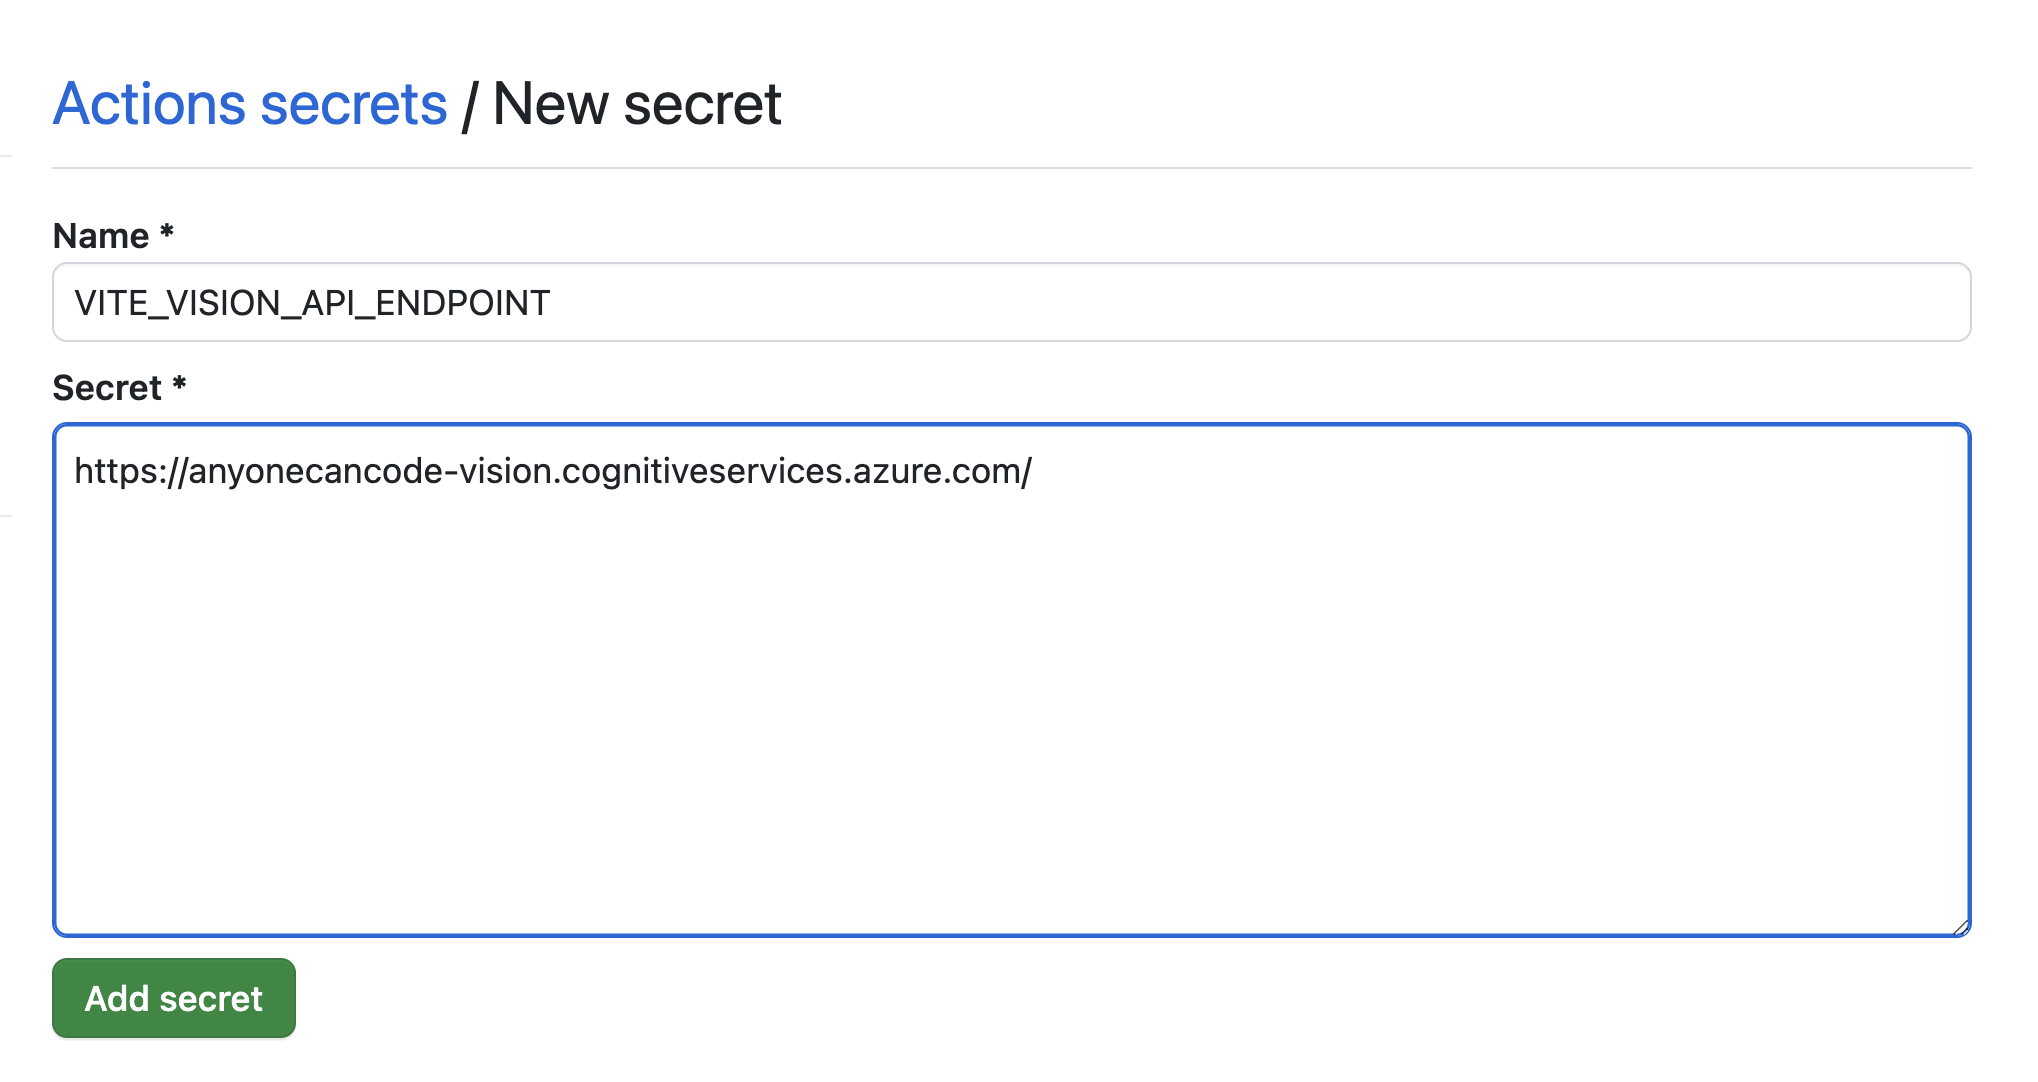The width and height of the screenshot is (2038, 1082).
Task: Click the "Add secret" button label text
Action: click(x=173, y=998)
